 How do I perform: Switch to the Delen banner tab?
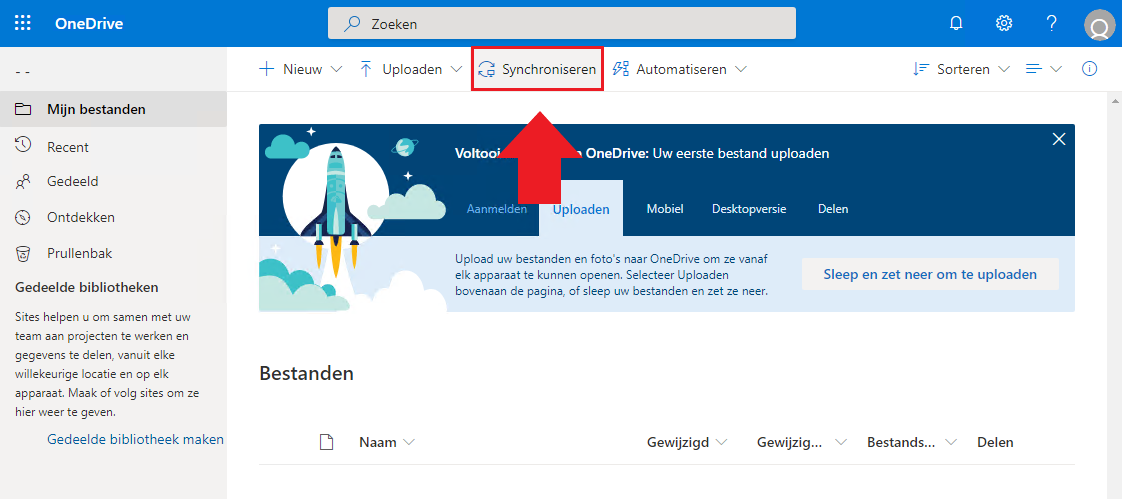tap(833, 209)
